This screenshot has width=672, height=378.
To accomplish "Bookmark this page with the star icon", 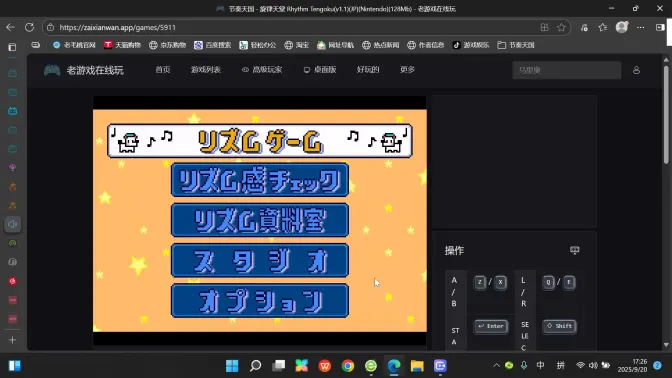I will pyautogui.click(x=561, y=27).
